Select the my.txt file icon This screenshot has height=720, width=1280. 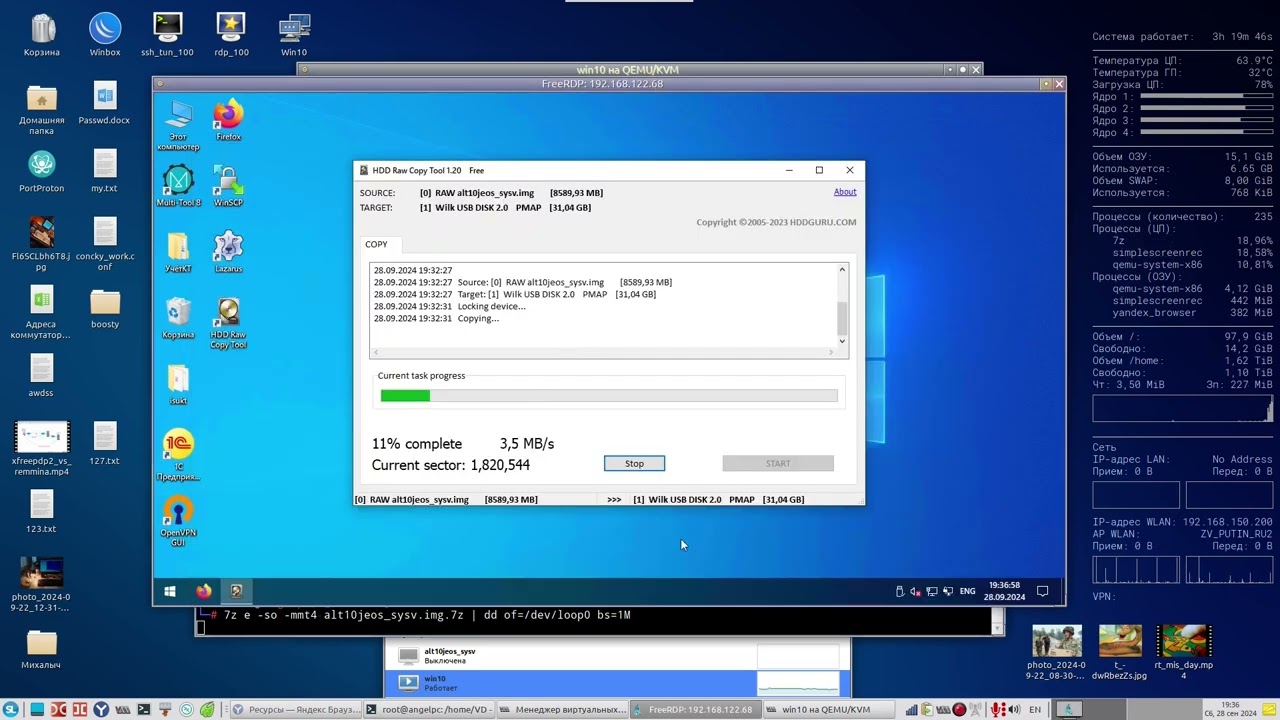(105, 171)
